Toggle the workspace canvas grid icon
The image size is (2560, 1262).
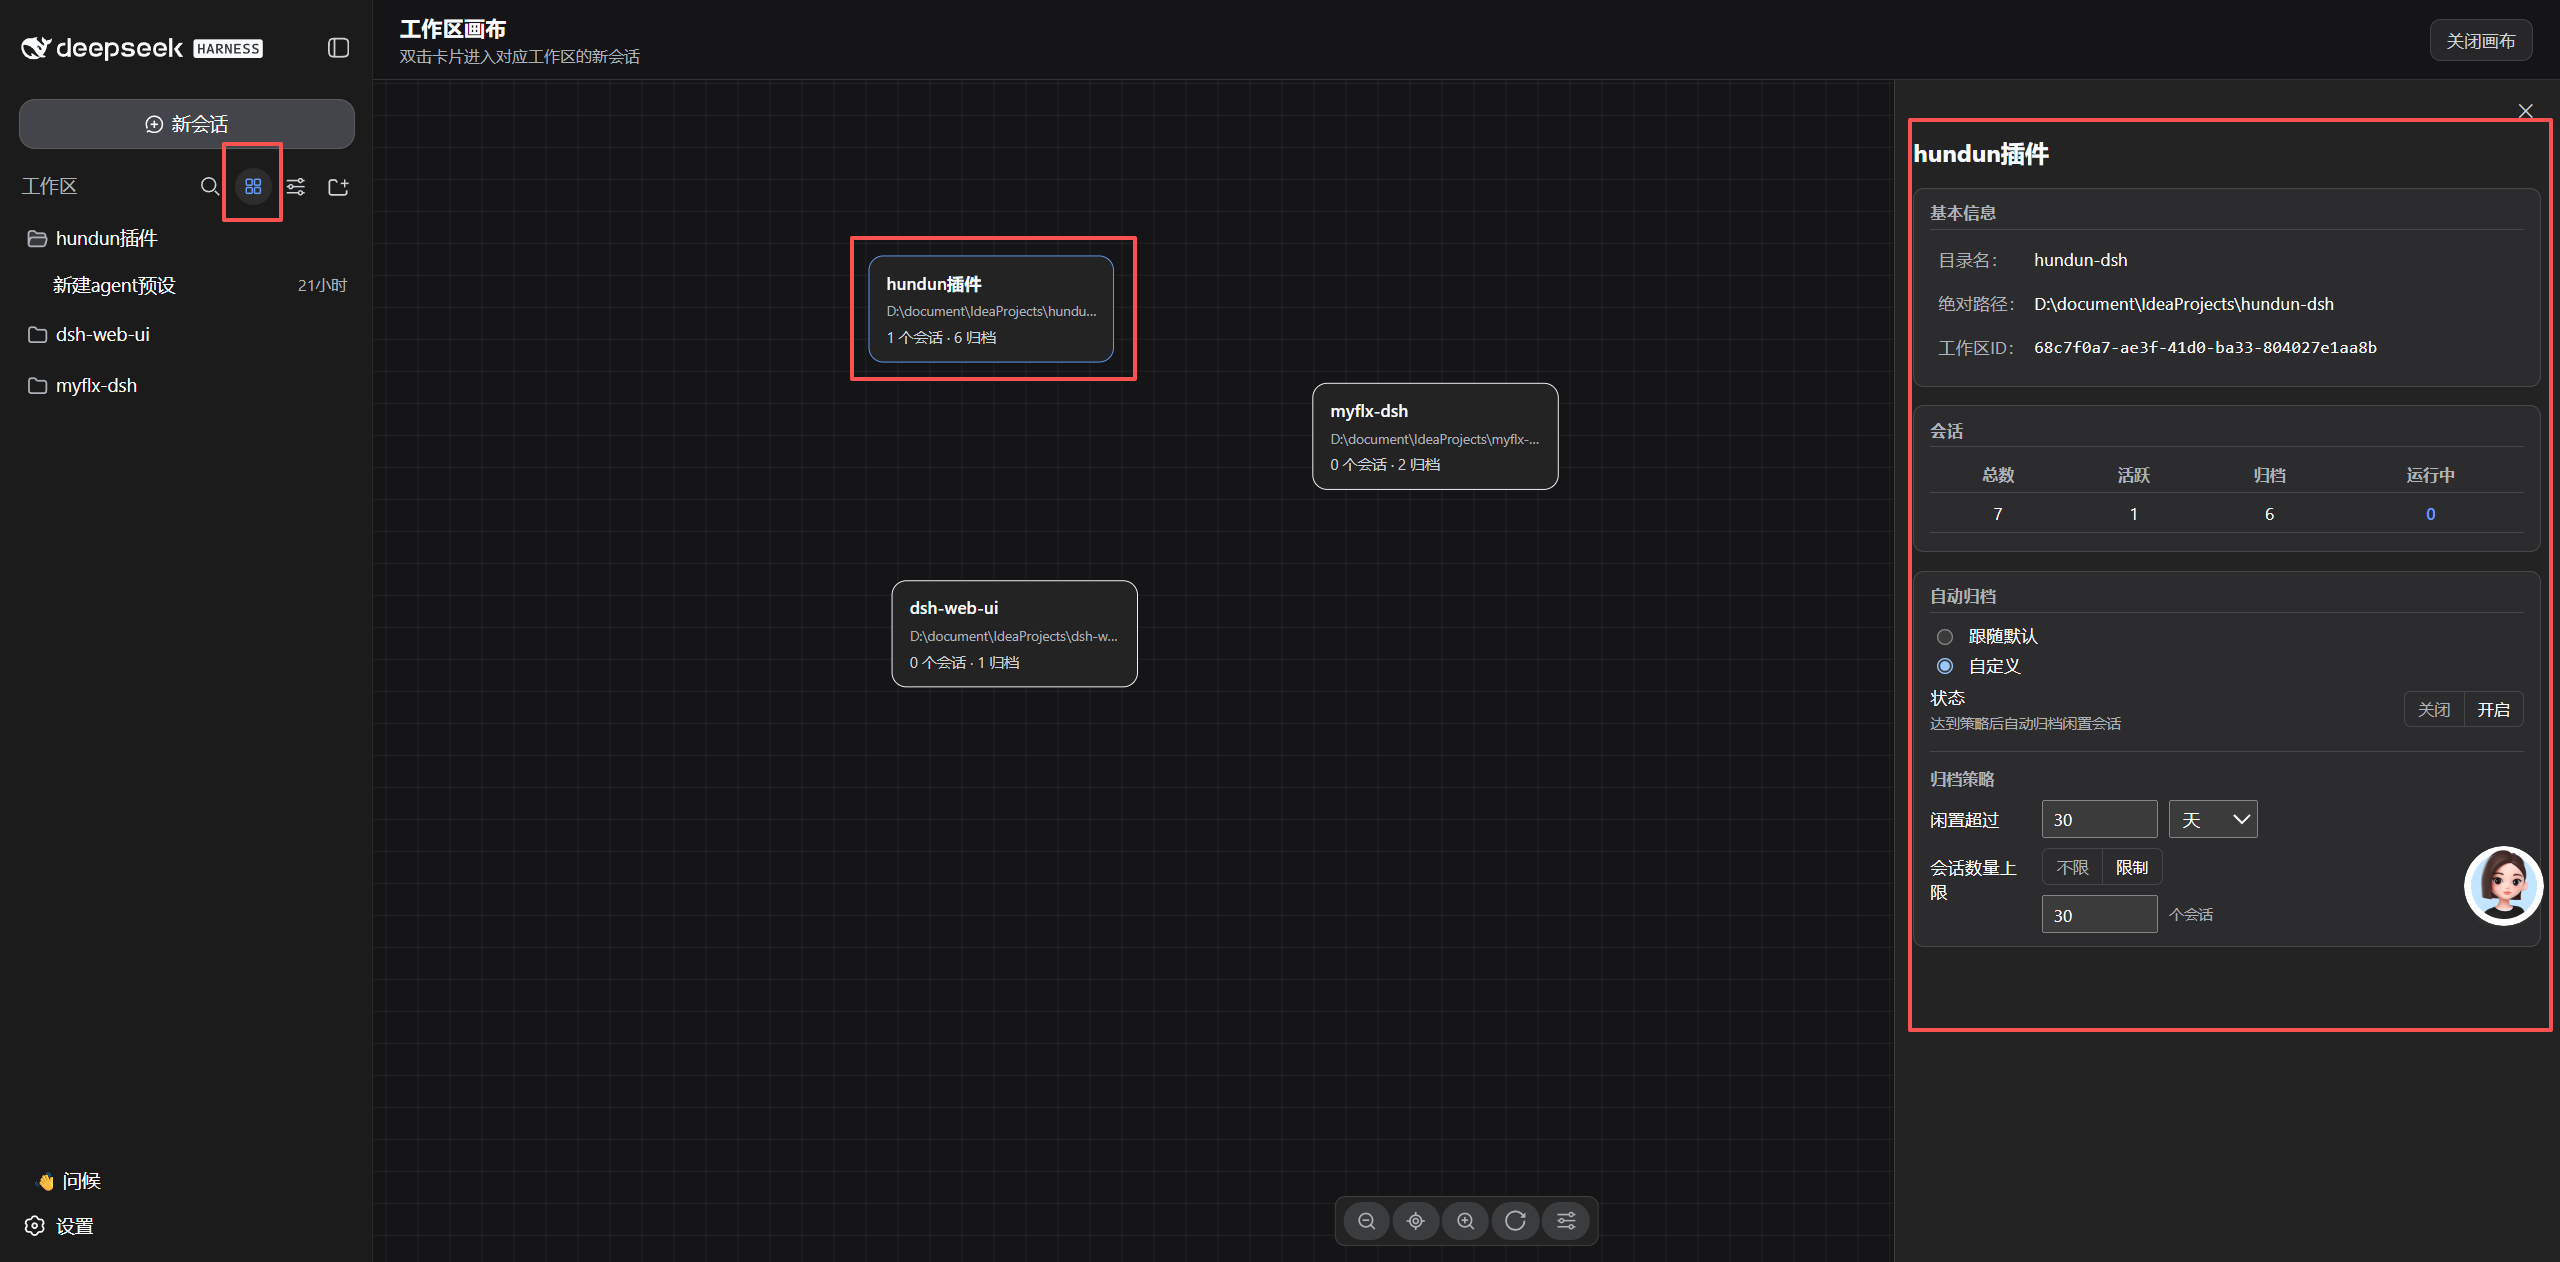pyautogui.click(x=253, y=186)
